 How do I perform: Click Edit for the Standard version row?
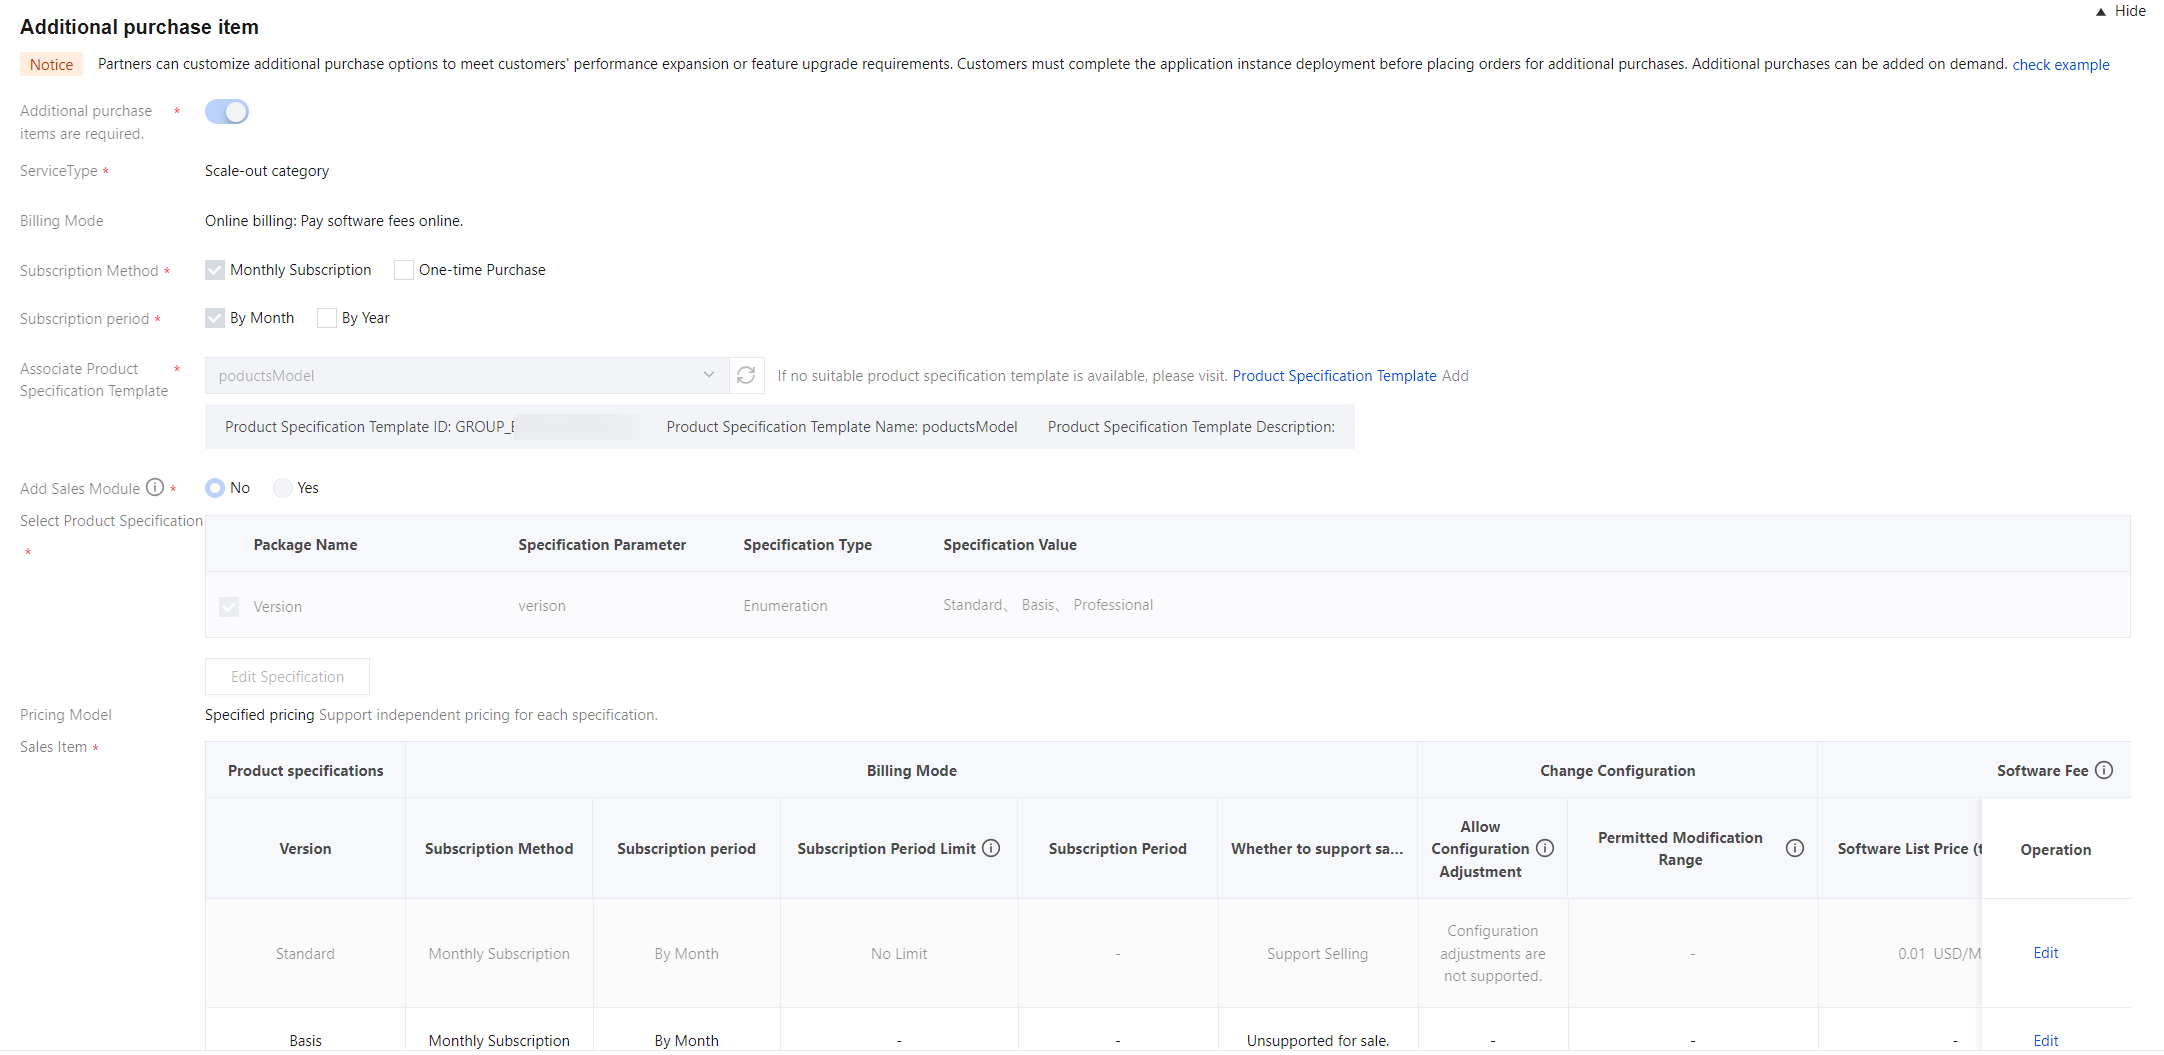point(2045,953)
